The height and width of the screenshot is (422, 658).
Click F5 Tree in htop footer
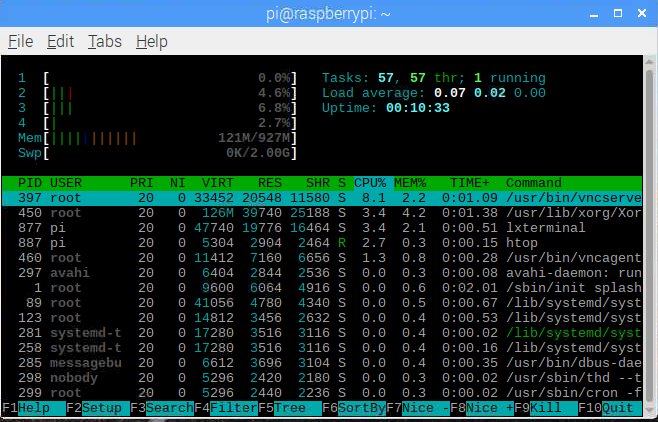(x=290, y=408)
